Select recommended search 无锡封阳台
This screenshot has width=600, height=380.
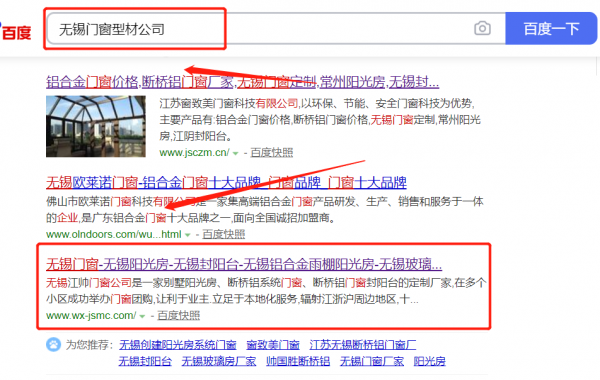[x=145, y=361]
